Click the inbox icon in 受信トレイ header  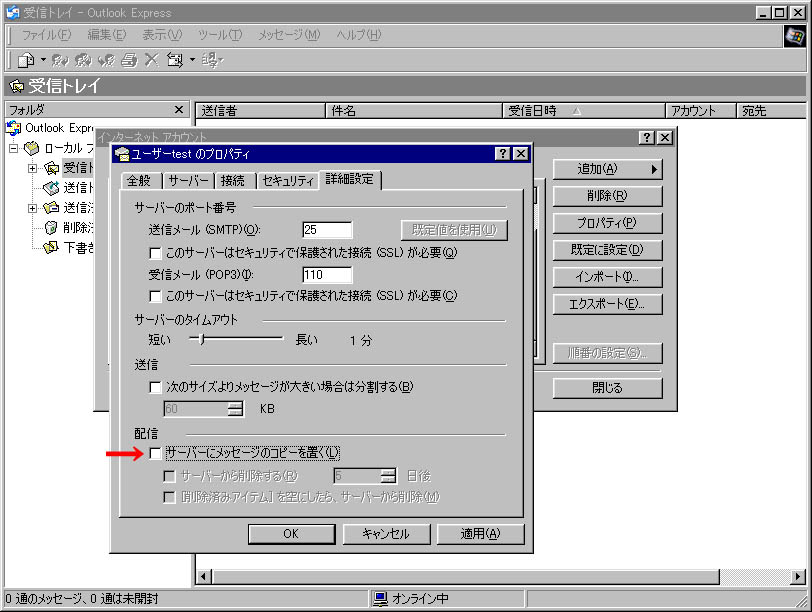tap(17, 86)
